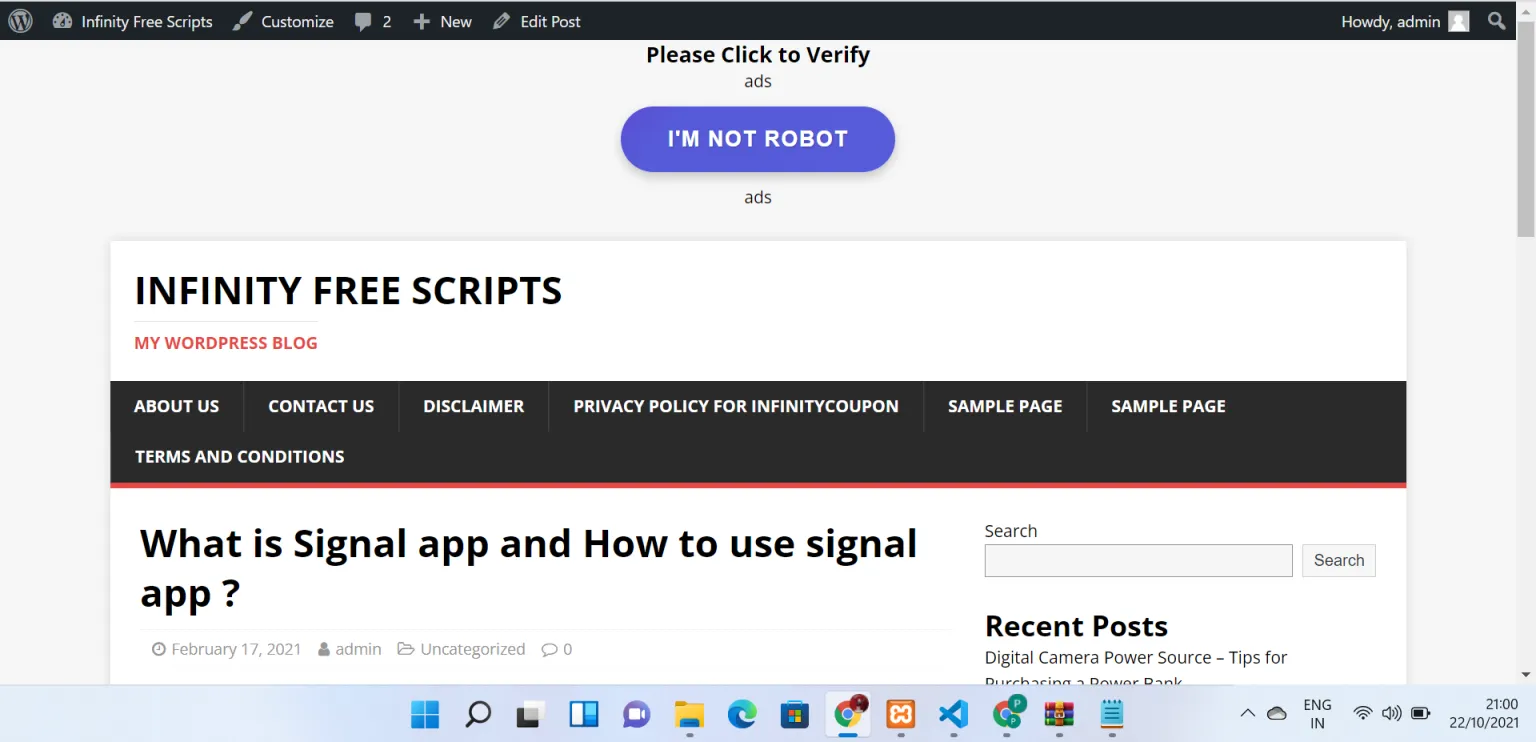Click Customize in the admin bar
Image resolution: width=1536 pixels, height=742 pixels.
283,21
